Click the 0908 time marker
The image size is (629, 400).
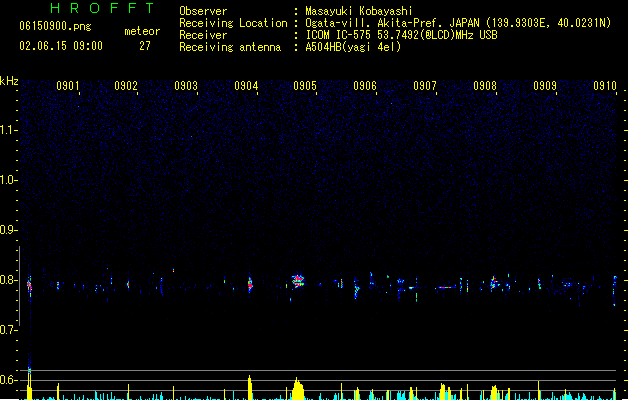[x=485, y=86]
